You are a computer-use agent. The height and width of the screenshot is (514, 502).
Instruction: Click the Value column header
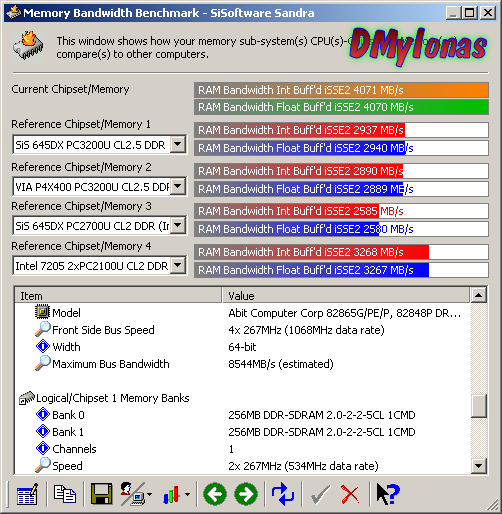click(x=346, y=295)
